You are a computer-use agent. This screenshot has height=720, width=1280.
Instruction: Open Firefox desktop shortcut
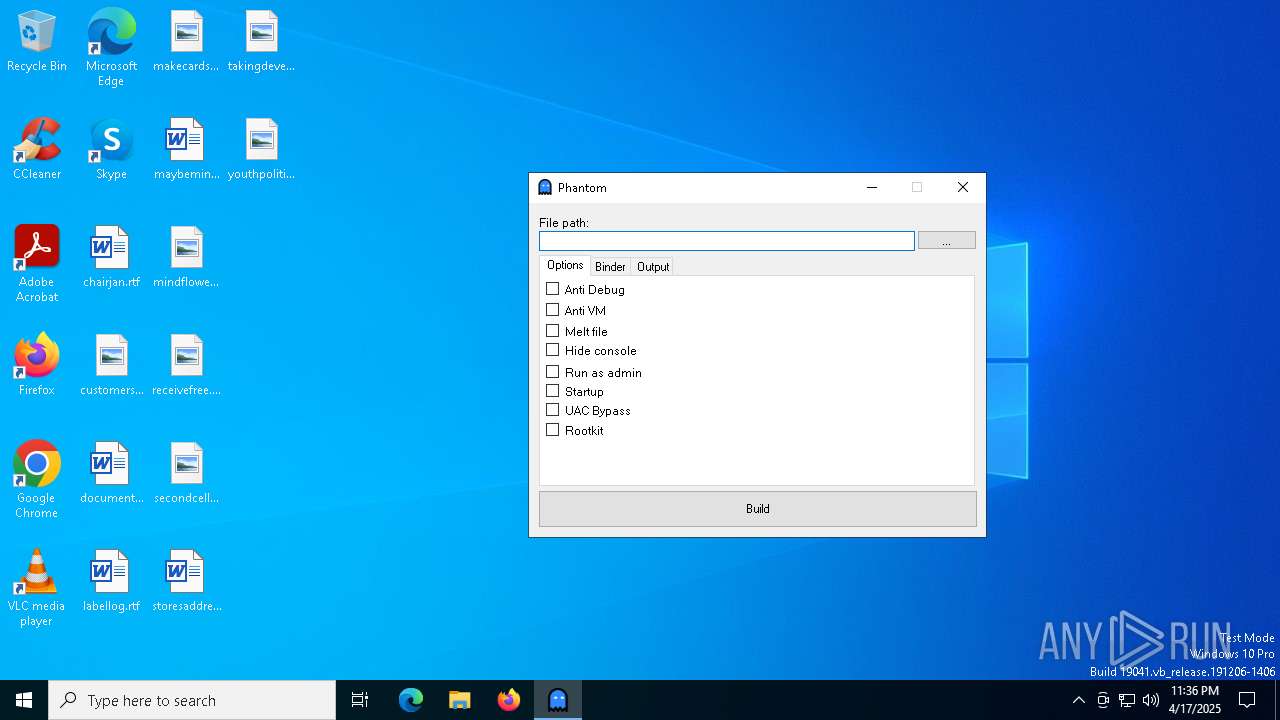(x=37, y=366)
